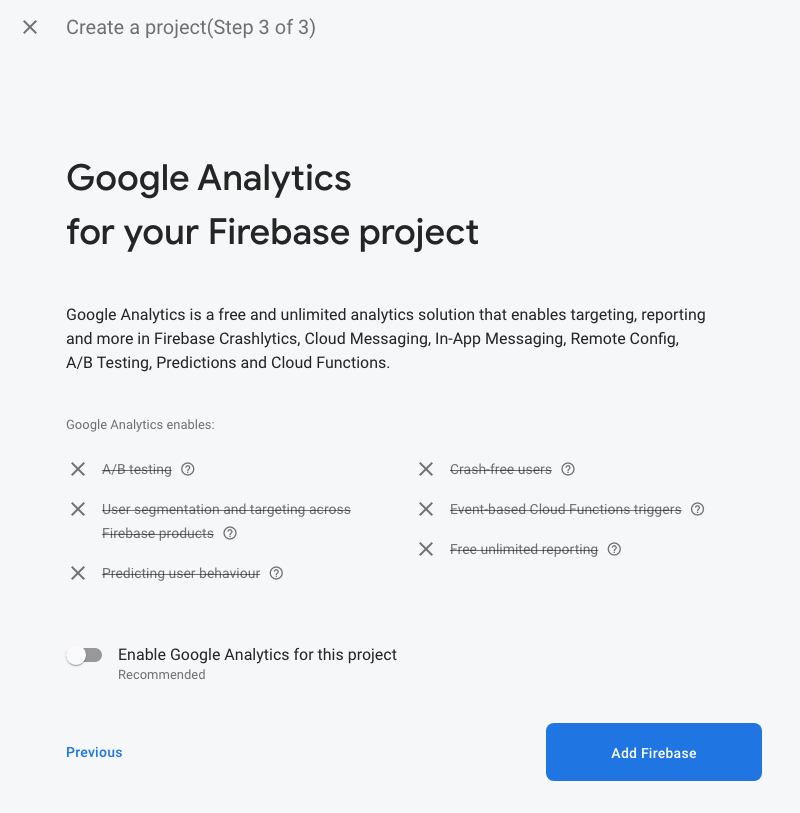Click the Enable Google Analytics label text
Screen dimensions: 800x813
pyautogui.click(x=257, y=654)
